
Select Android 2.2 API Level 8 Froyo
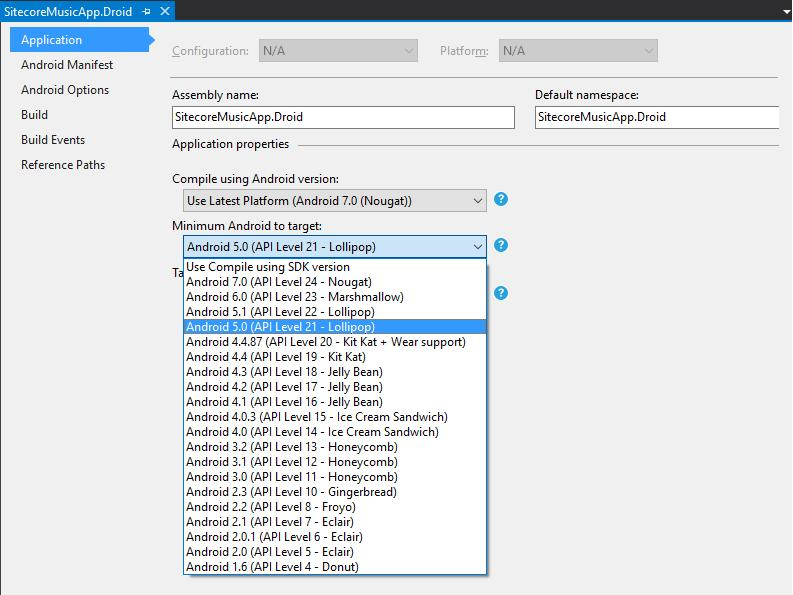(335, 507)
